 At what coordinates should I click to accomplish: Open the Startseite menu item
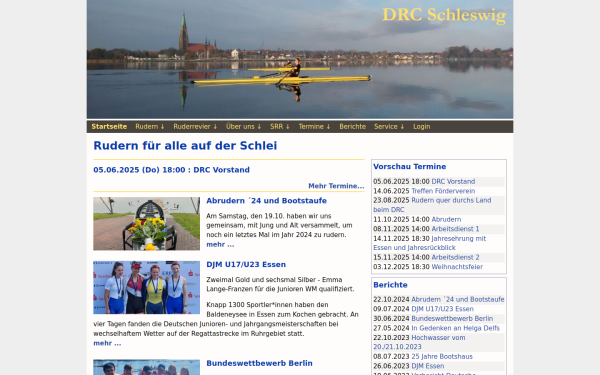[x=109, y=127]
